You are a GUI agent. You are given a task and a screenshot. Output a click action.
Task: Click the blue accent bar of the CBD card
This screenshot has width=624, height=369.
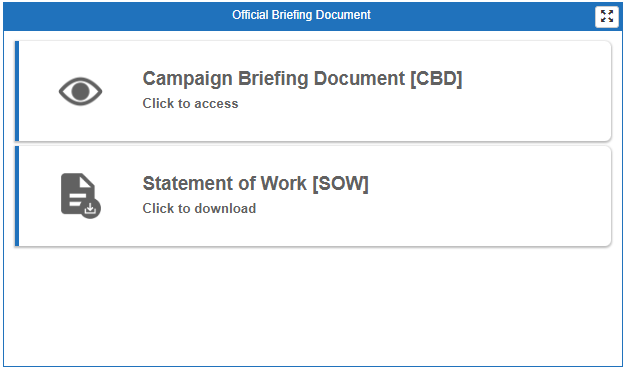pyautogui.click(x=17, y=91)
